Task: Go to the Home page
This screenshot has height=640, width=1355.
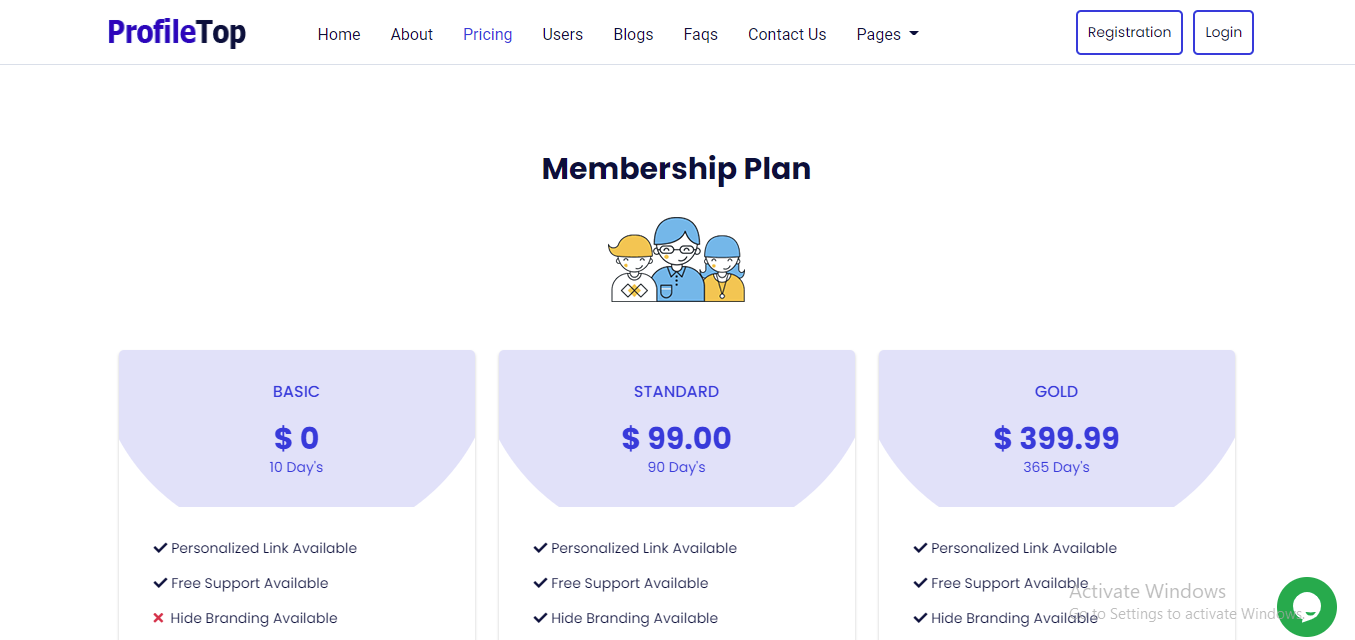Action: [x=339, y=34]
